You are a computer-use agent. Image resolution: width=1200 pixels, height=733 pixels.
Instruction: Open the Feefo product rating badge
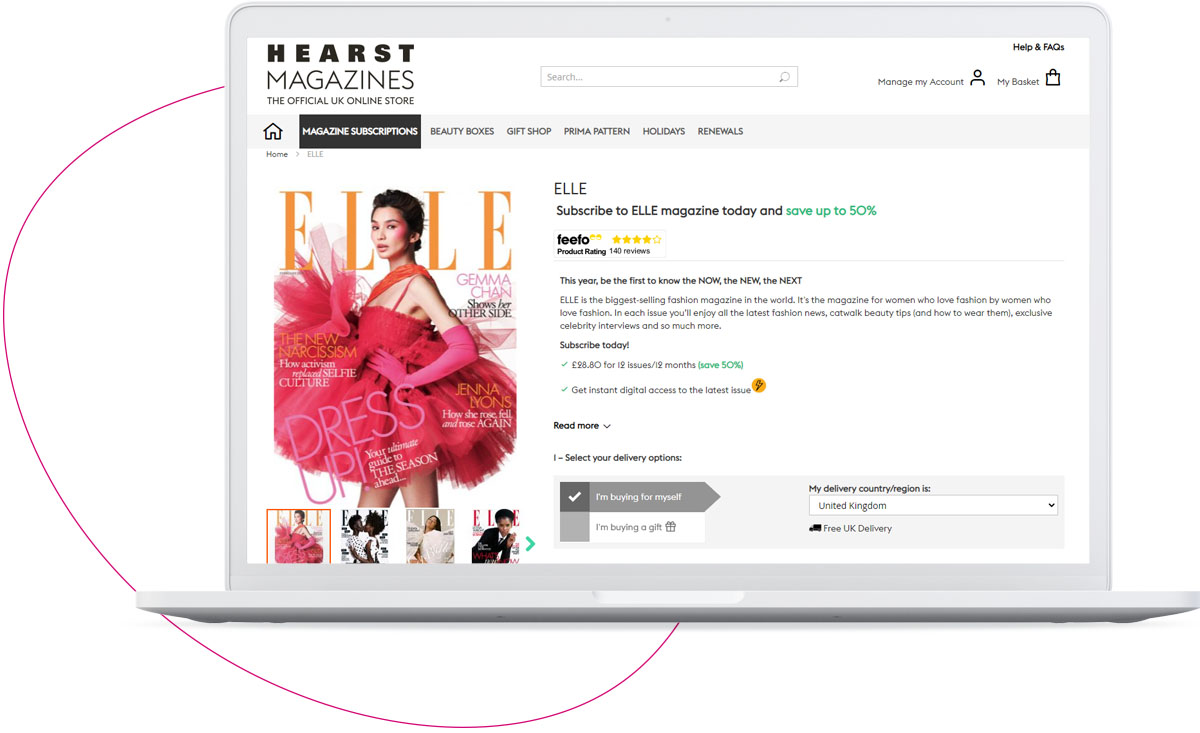pos(610,245)
